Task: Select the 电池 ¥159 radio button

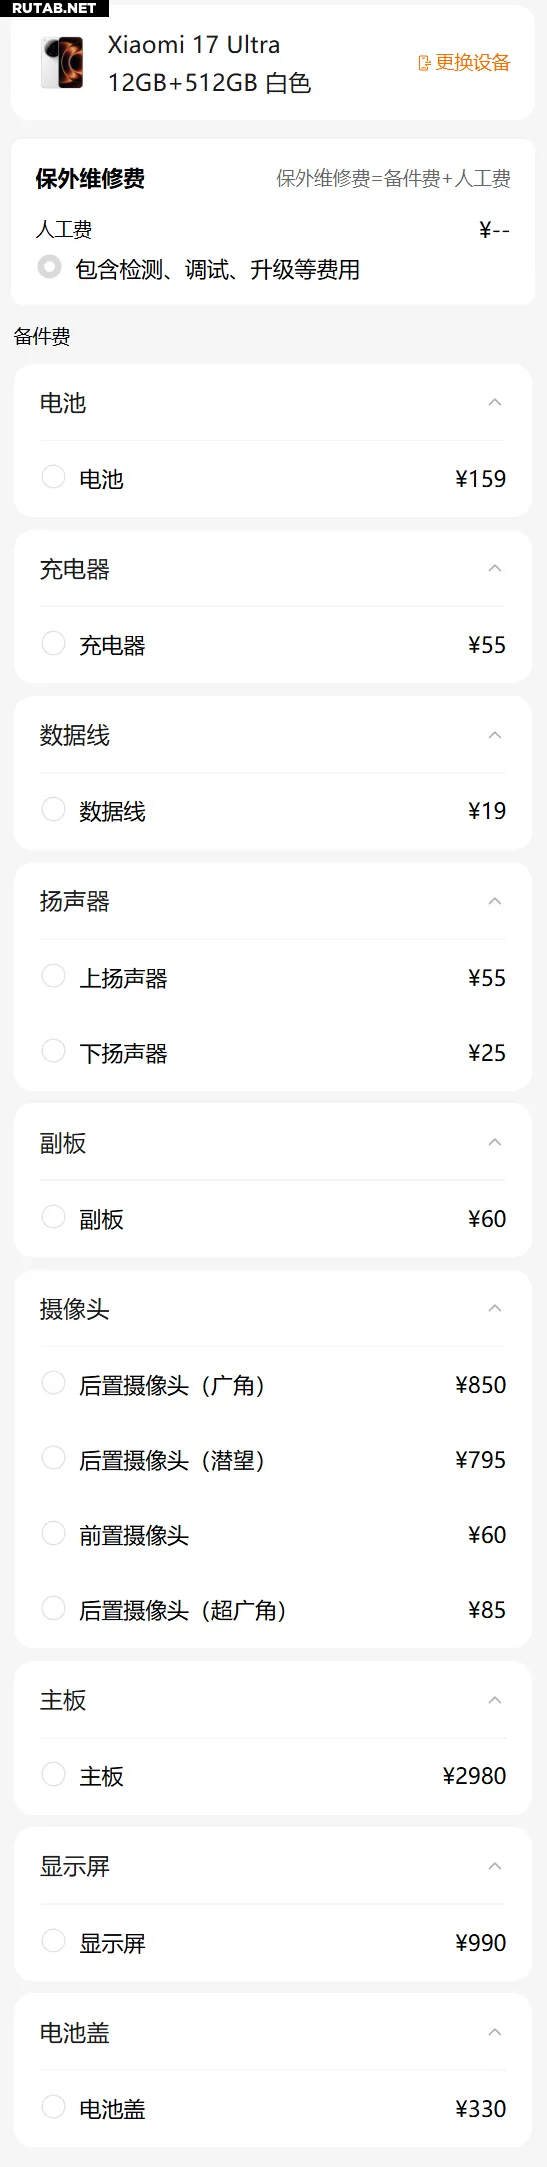Action: pyautogui.click(x=53, y=477)
